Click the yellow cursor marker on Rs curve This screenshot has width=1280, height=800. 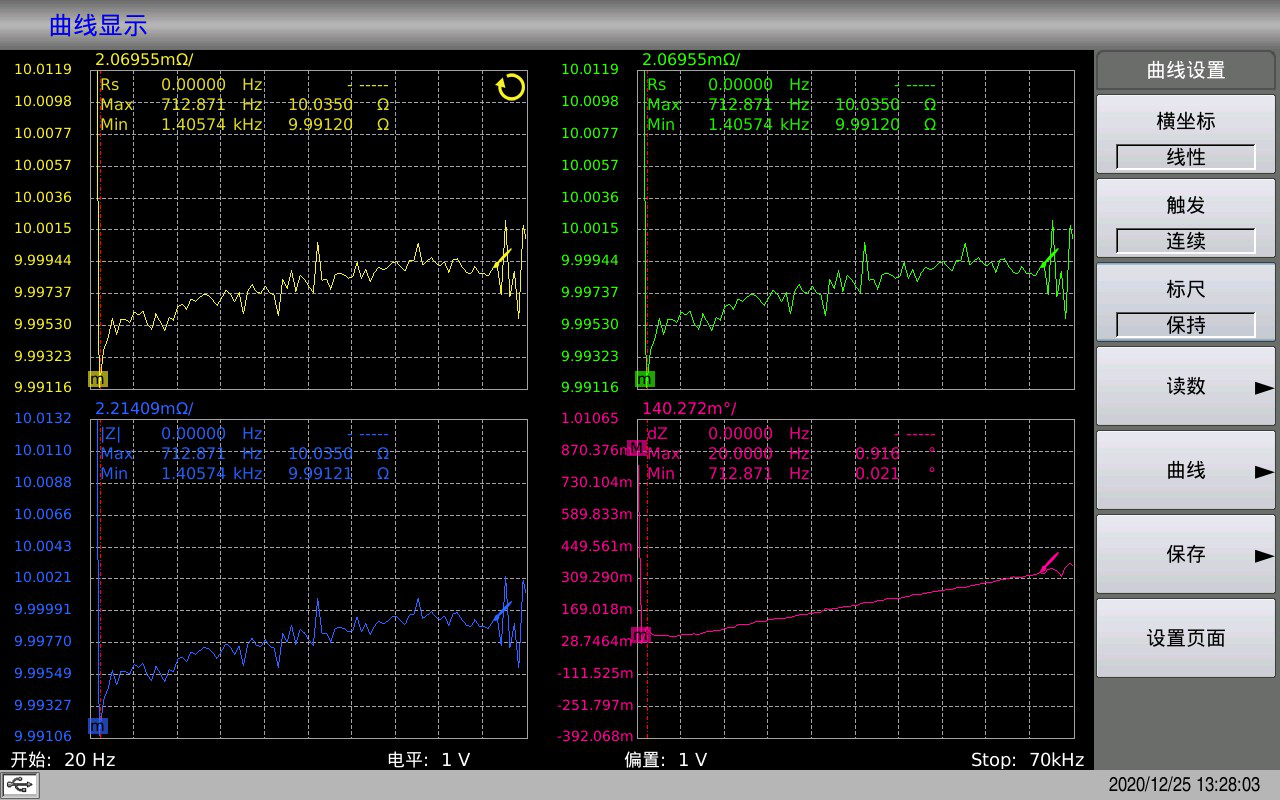click(502, 259)
